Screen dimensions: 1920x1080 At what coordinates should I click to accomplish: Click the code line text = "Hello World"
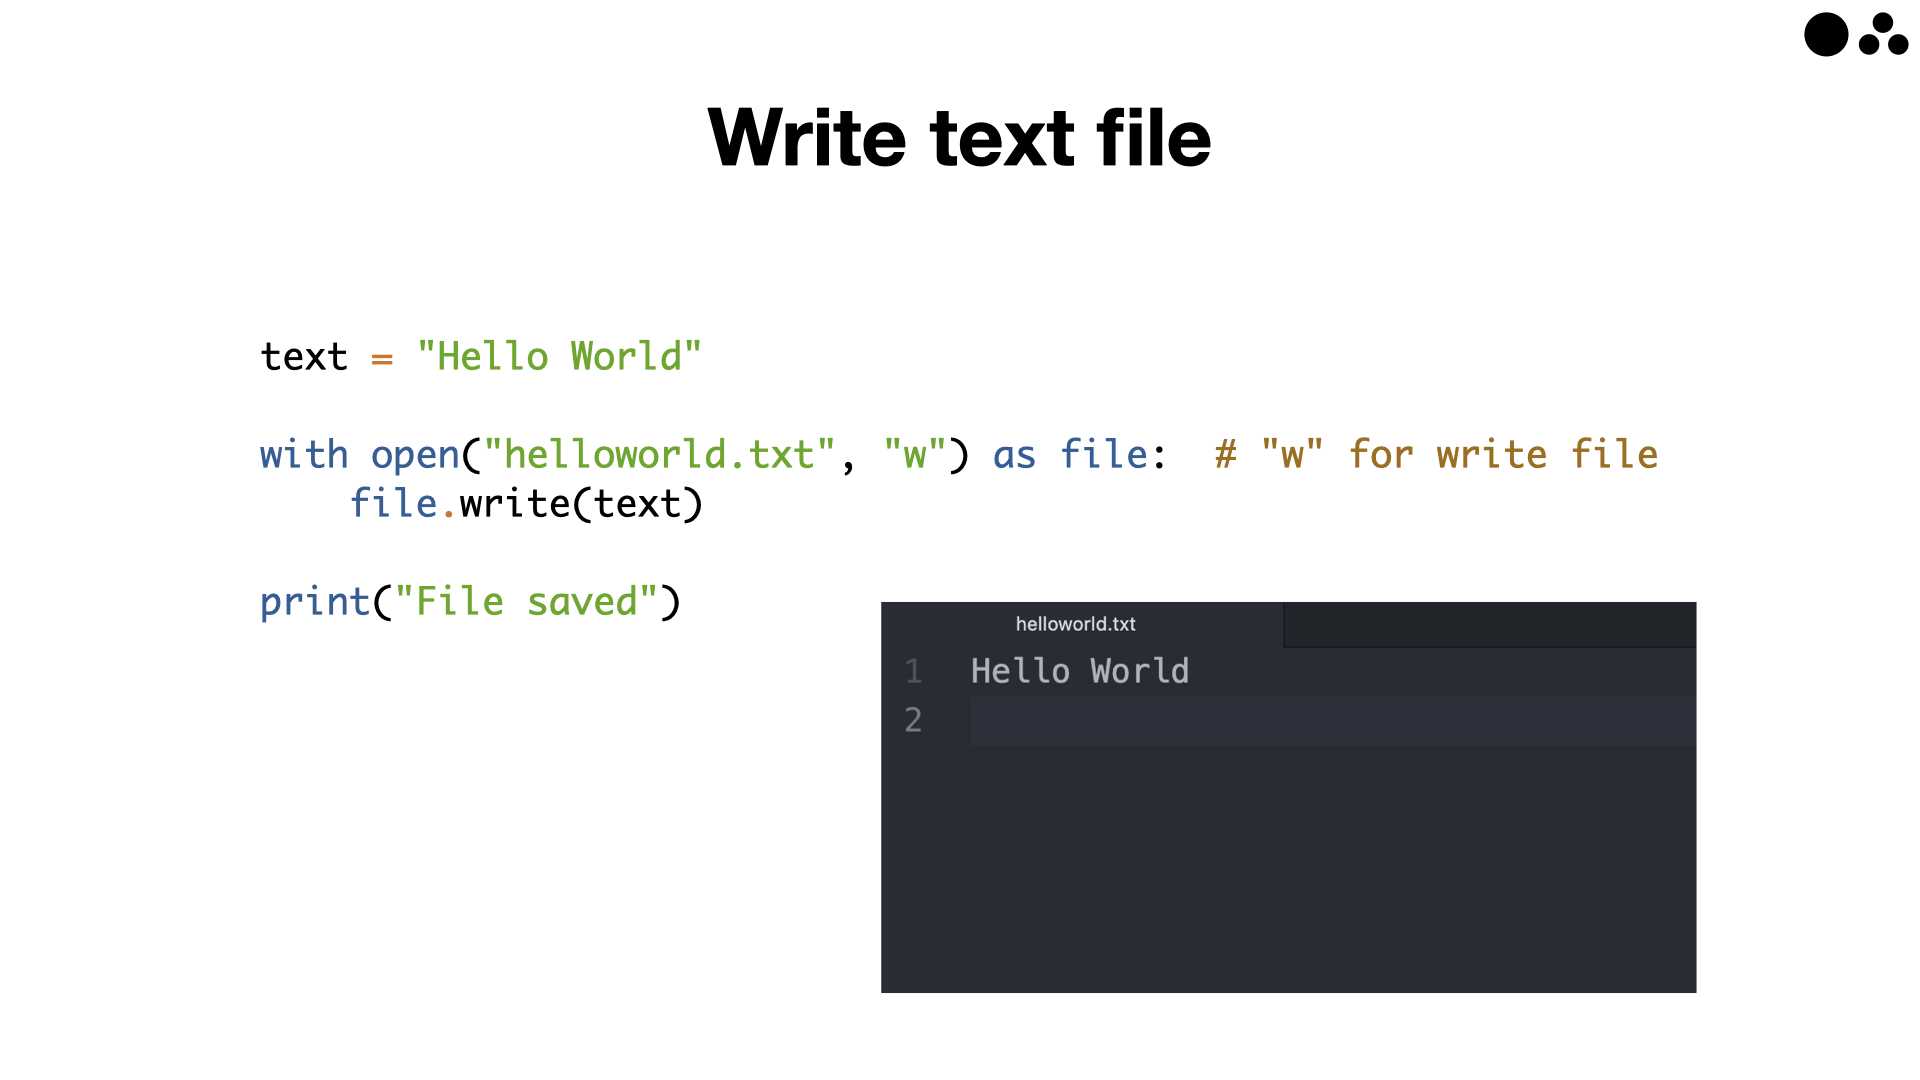pos(481,357)
